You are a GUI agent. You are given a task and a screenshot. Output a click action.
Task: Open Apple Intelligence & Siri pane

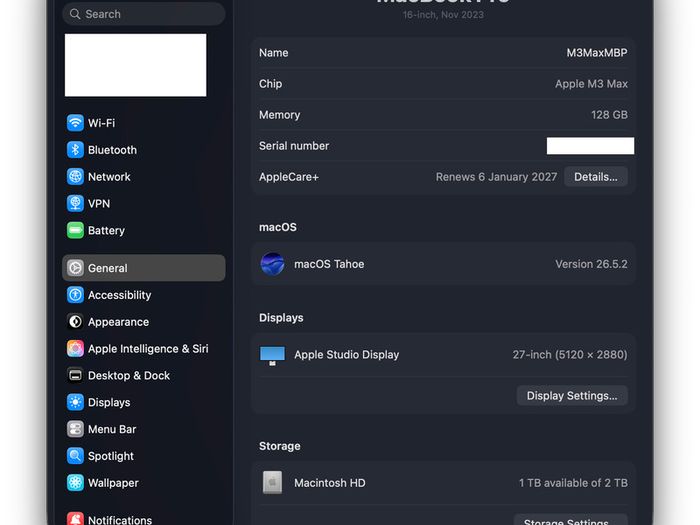[x=144, y=348]
